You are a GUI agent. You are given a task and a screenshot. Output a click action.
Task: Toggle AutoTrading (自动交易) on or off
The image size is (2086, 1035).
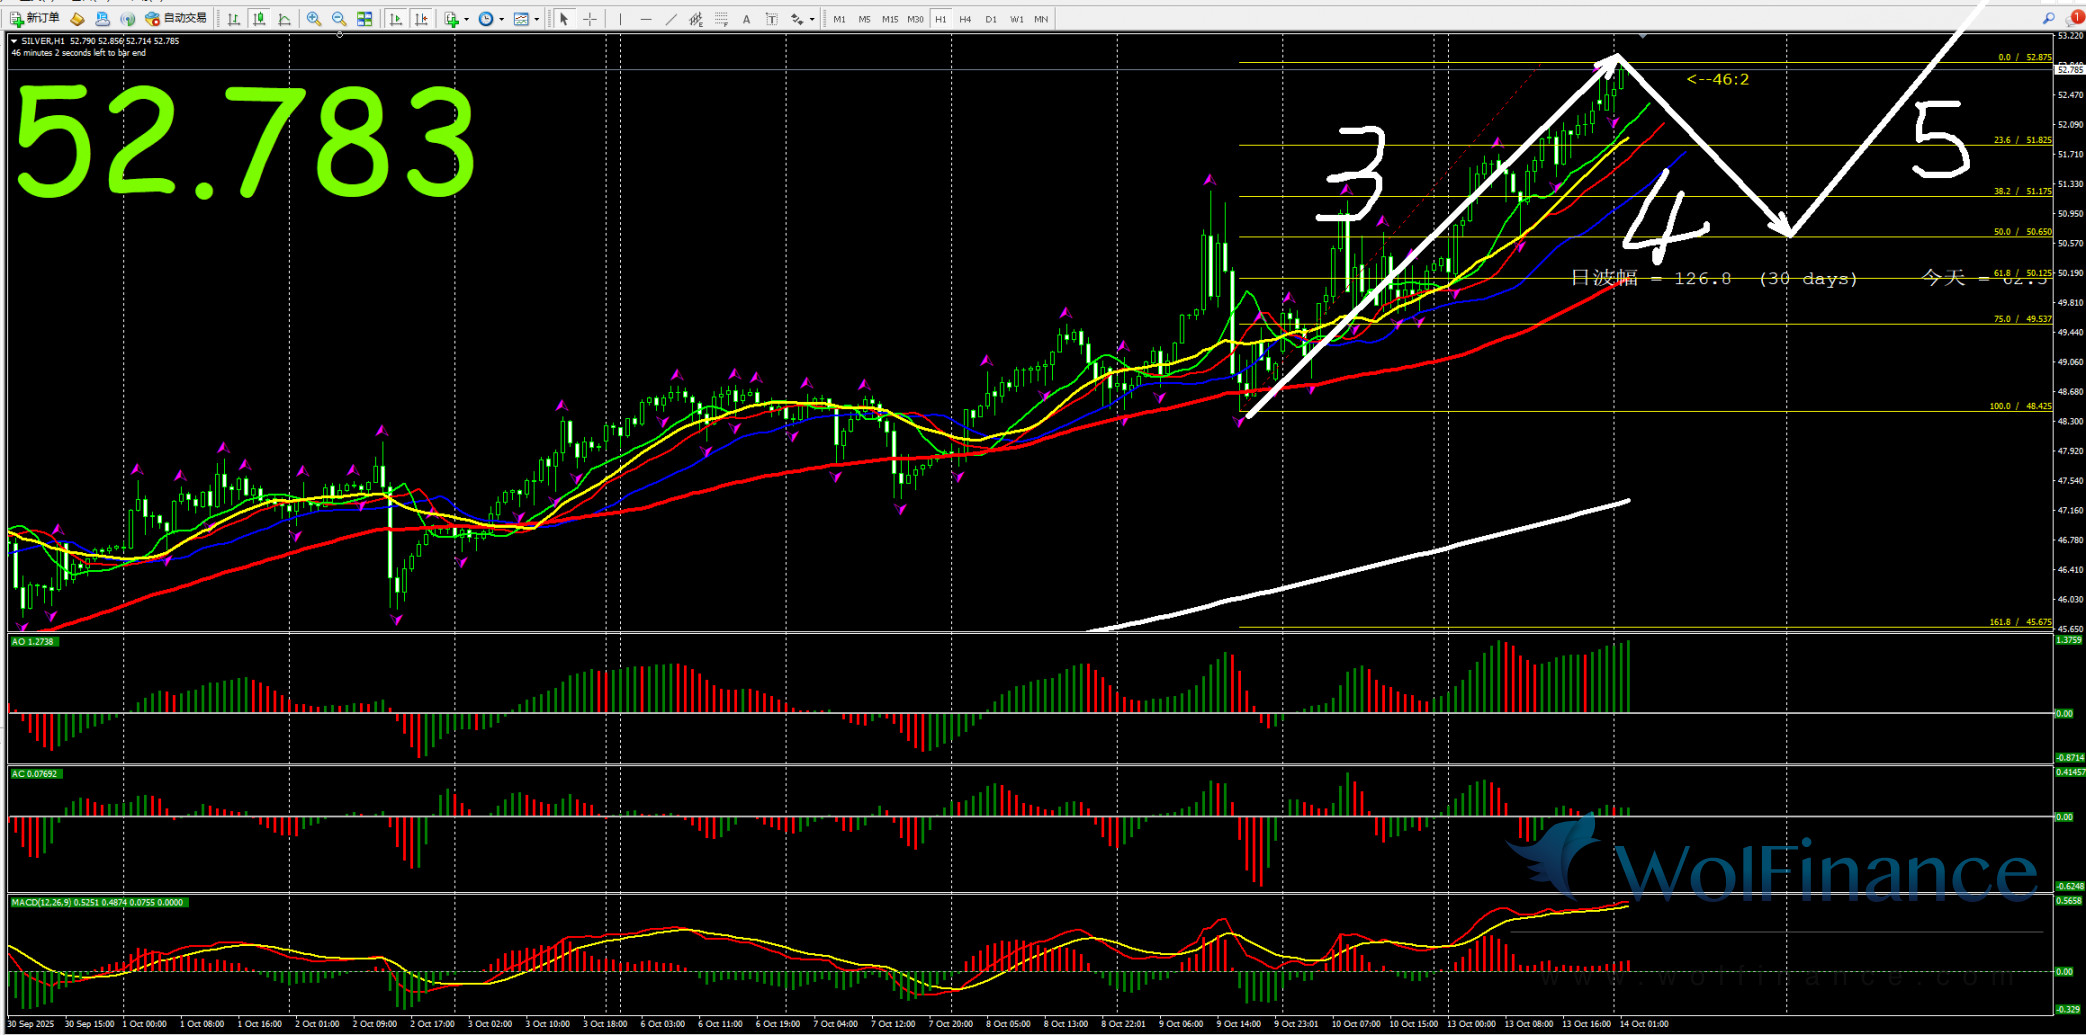pyautogui.click(x=177, y=19)
